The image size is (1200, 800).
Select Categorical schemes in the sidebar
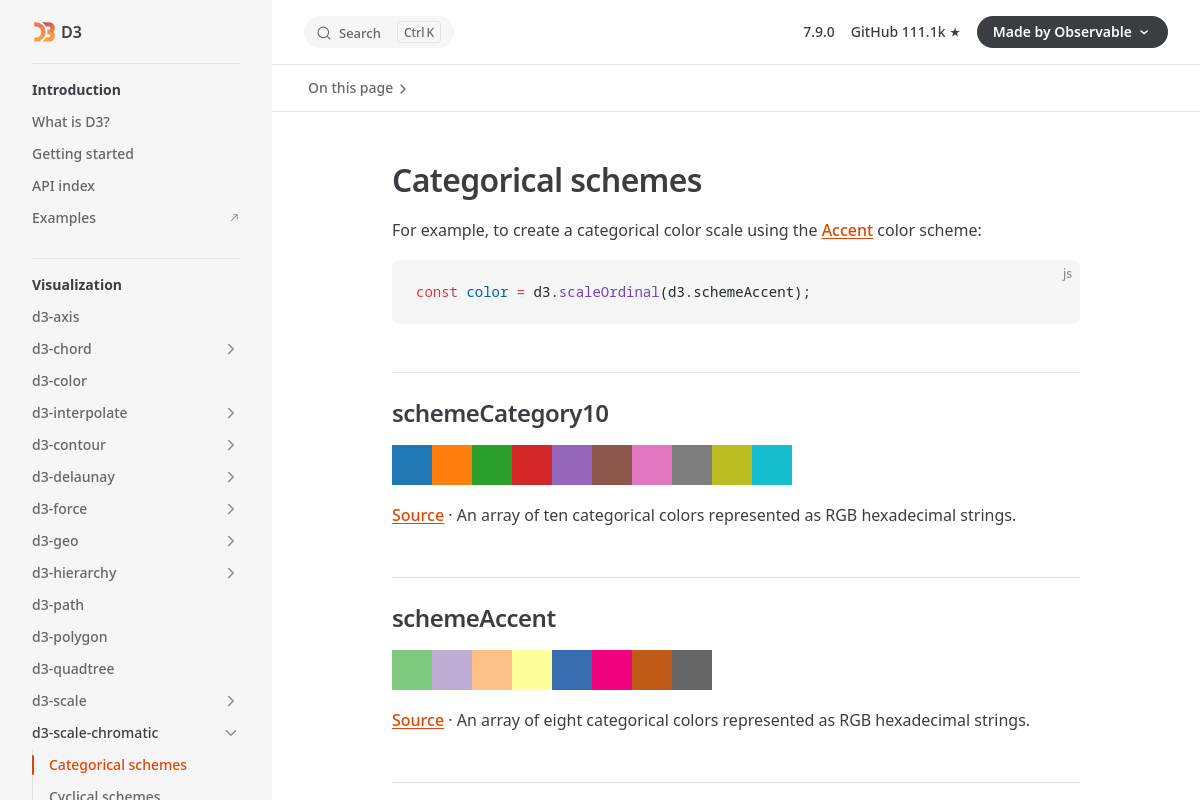[x=118, y=765]
